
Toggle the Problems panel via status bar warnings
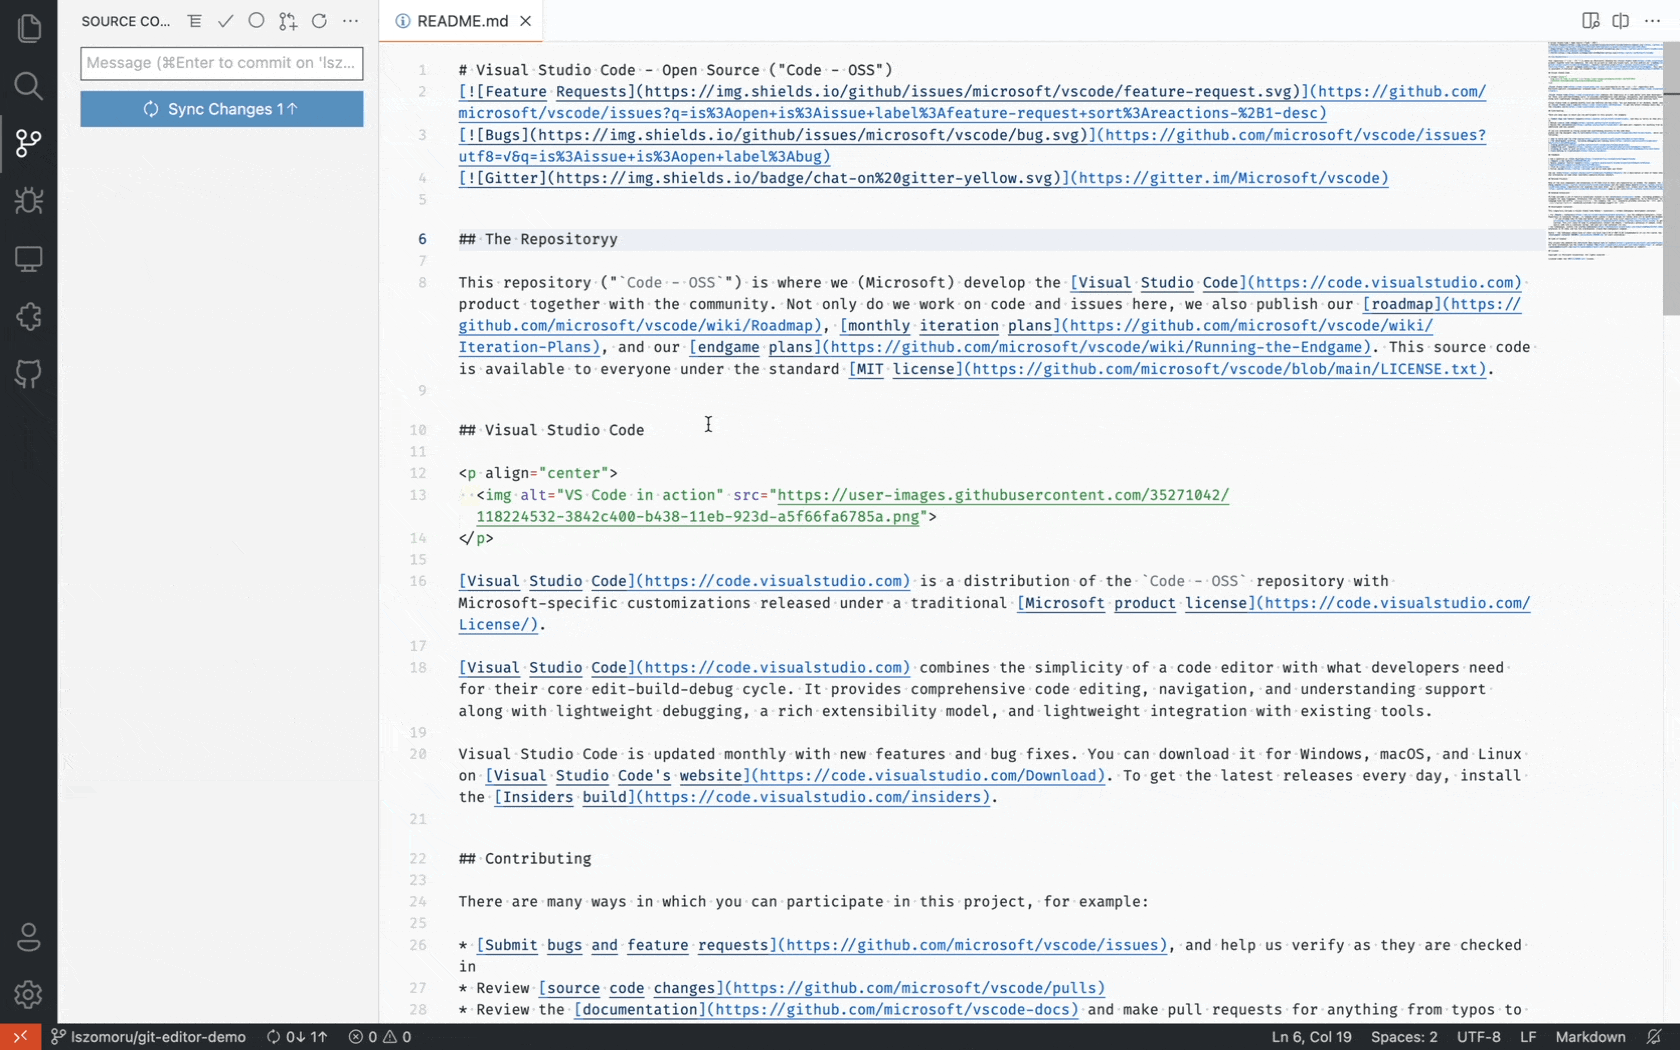coord(380,1037)
